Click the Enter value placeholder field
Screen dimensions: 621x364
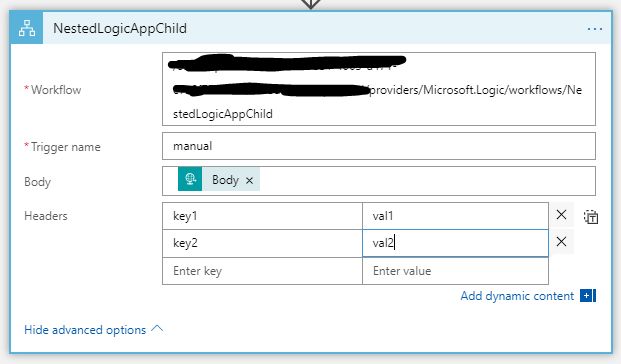[455, 271]
